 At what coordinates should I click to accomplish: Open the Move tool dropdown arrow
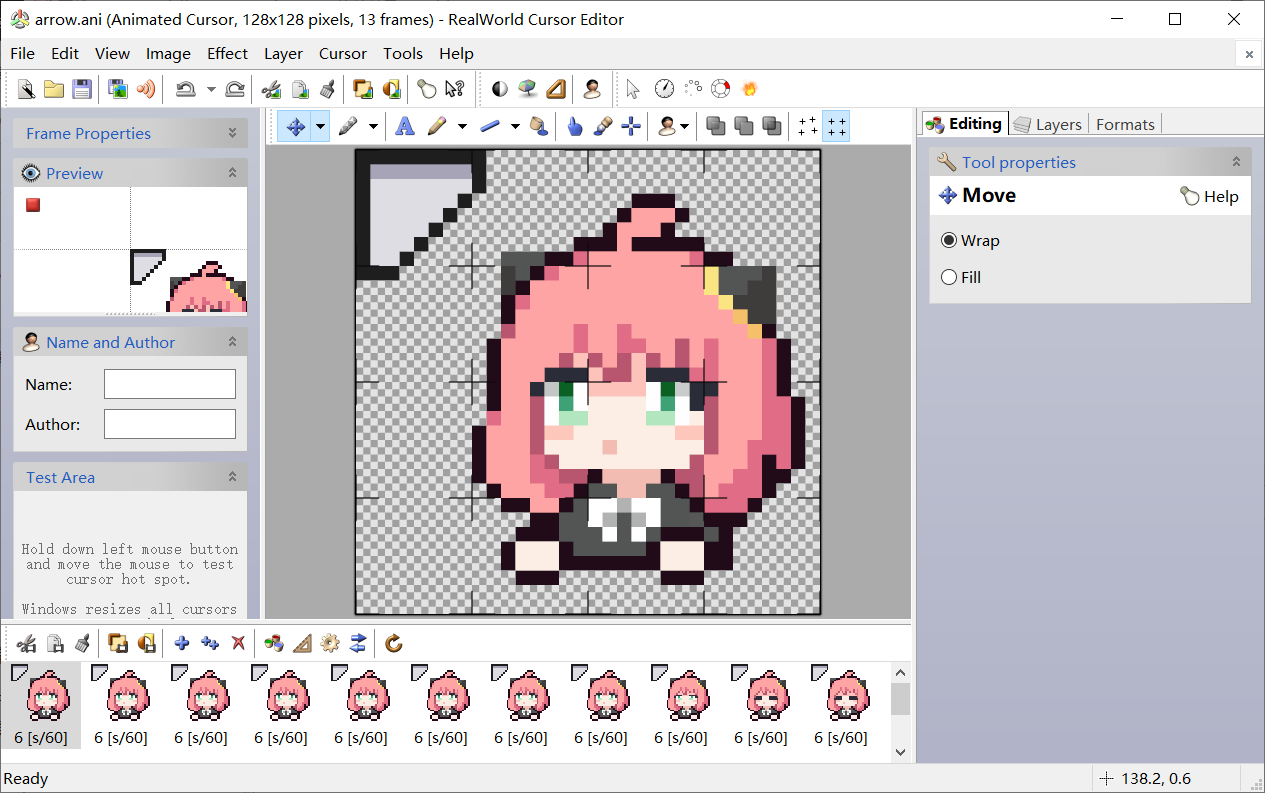tap(320, 126)
